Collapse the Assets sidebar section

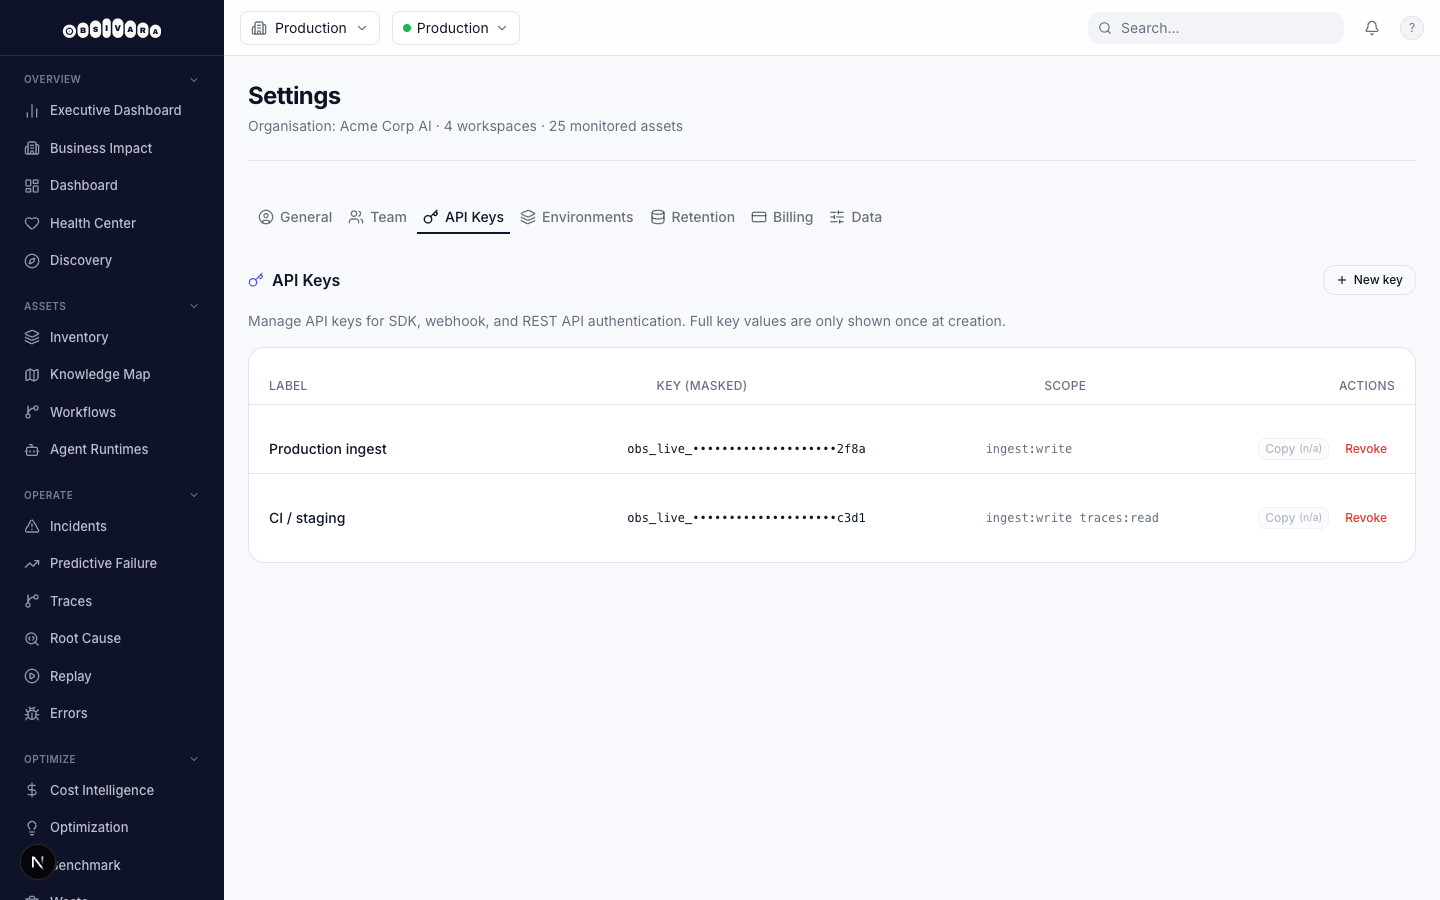click(x=194, y=306)
